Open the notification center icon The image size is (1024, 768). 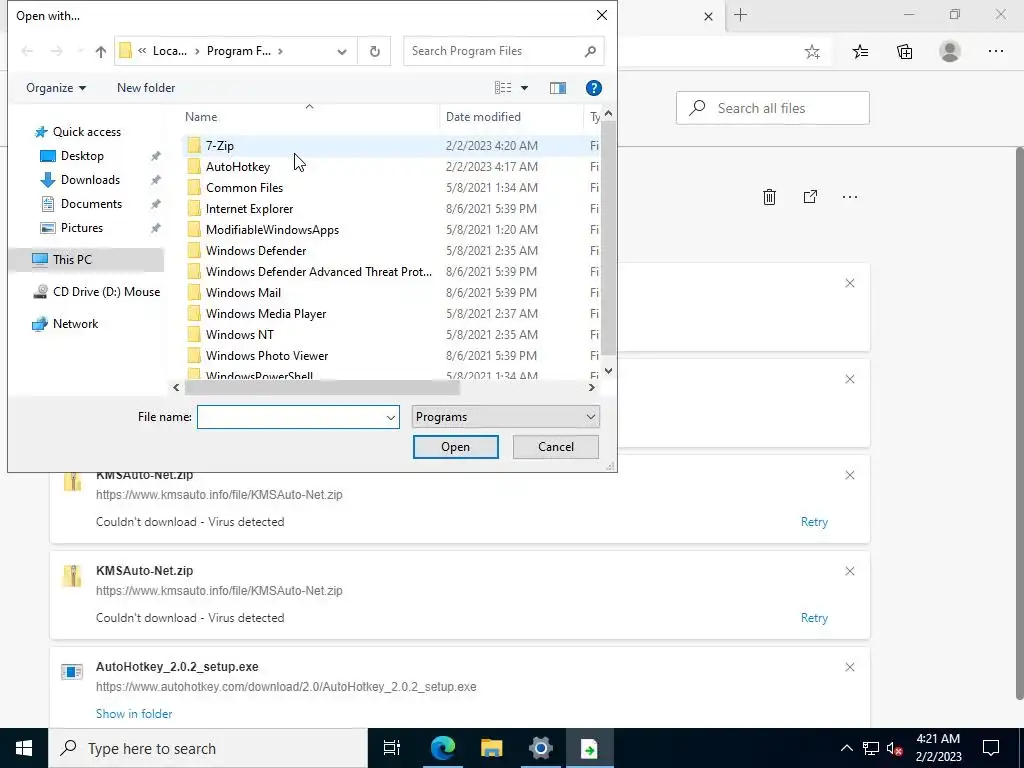991,748
